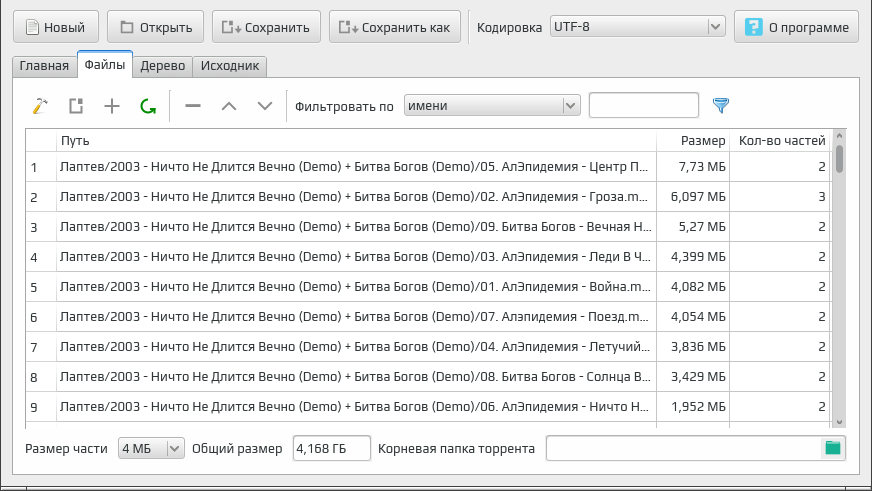This screenshot has height=491, width=872.
Task: Apply filter with the funnel icon
Action: point(721,106)
